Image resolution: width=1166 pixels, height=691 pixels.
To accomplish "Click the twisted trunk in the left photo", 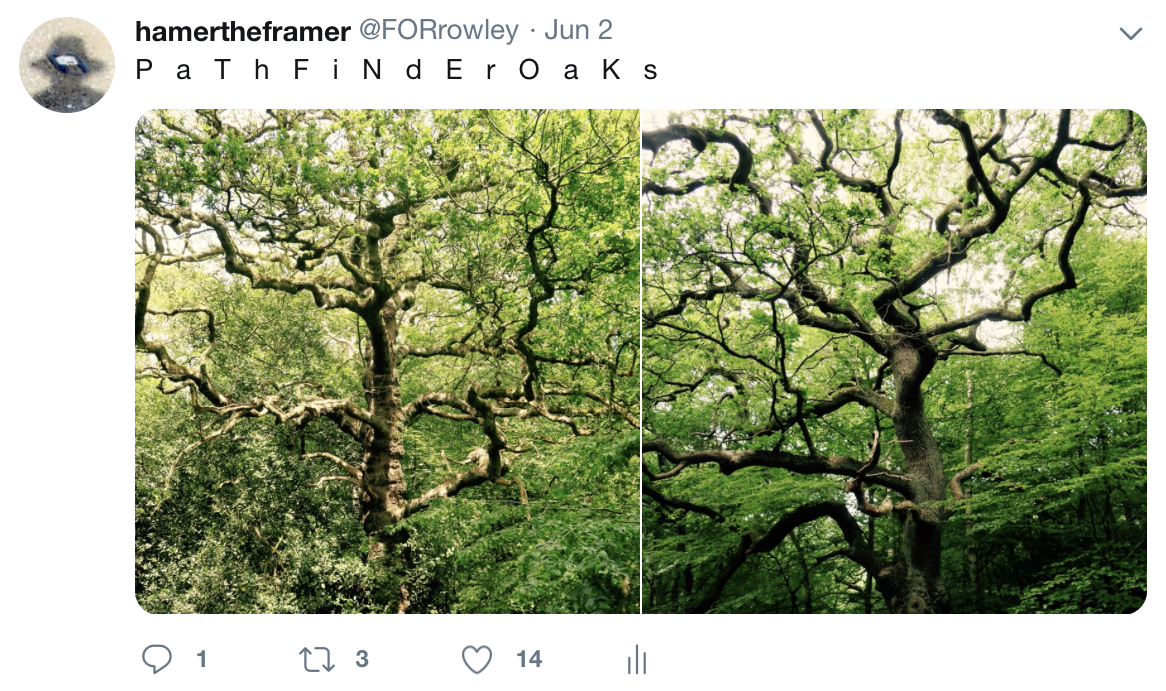I will [x=383, y=417].
